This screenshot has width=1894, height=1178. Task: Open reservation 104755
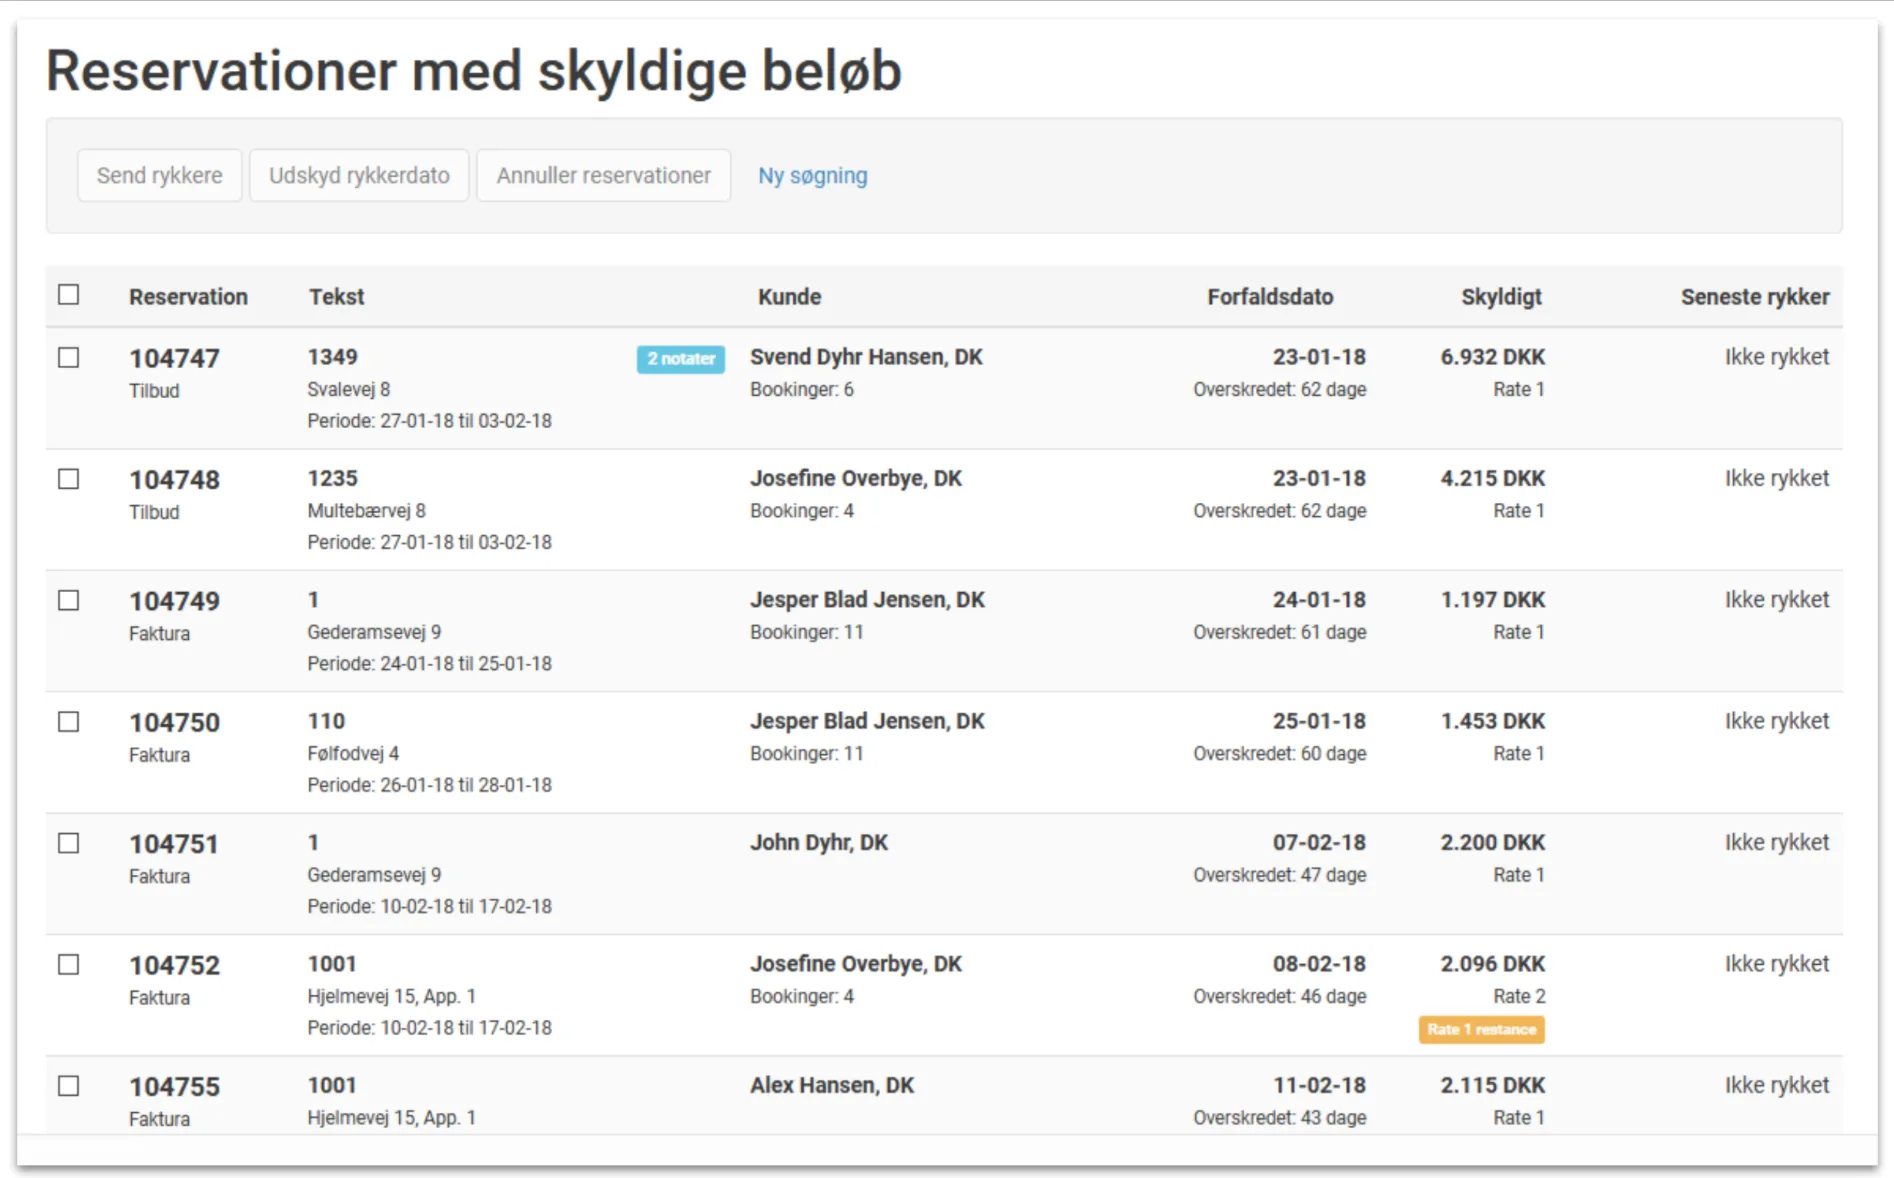(177, 1085)
